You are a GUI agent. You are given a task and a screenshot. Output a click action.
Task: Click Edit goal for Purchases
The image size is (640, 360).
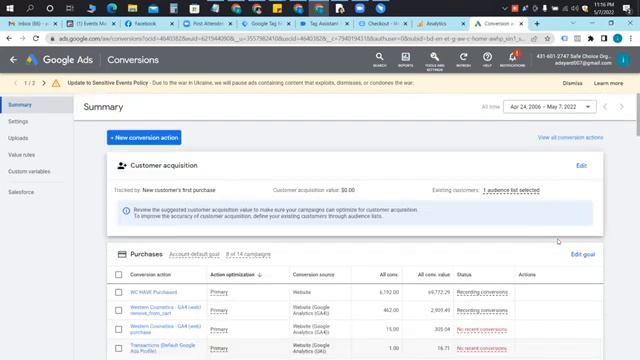click(x=583, y=254)
